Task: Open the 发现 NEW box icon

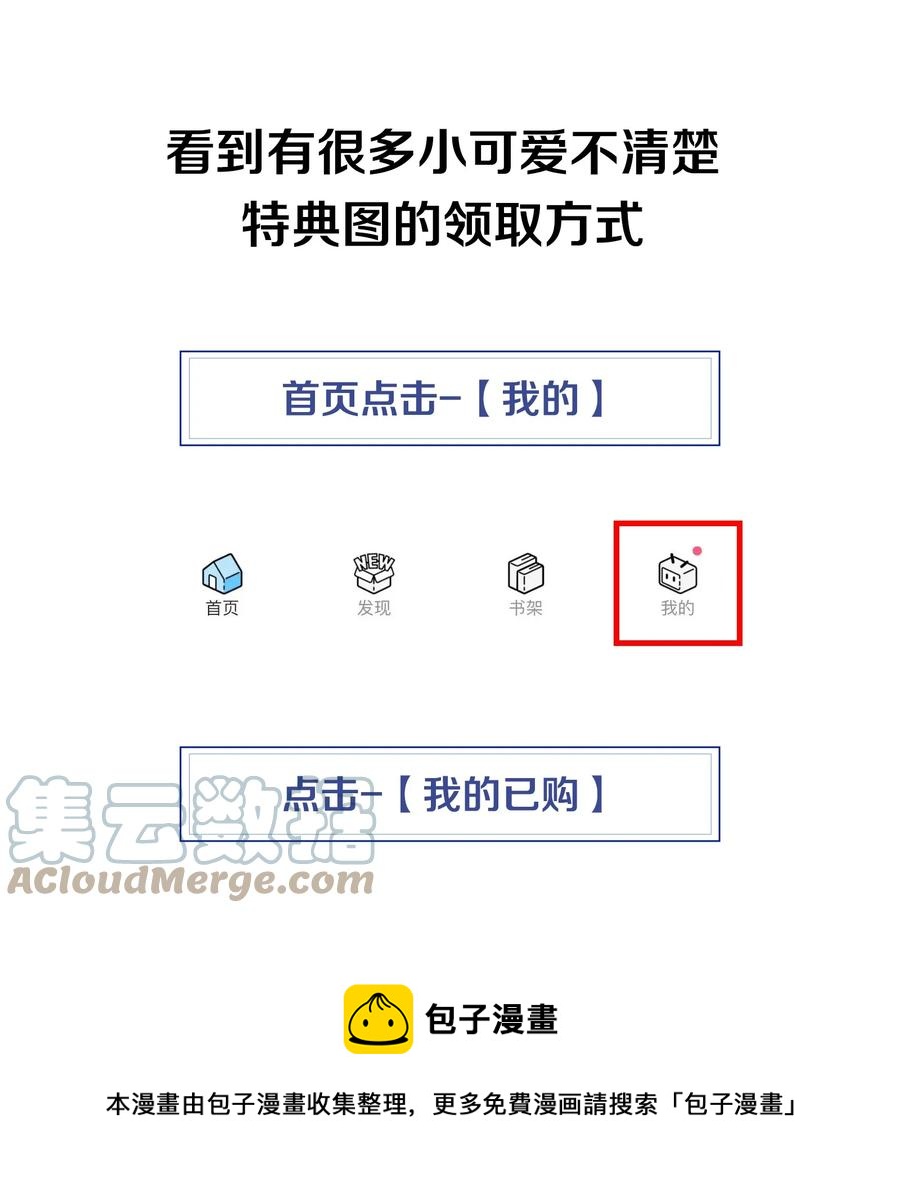Action: [373, 573]
